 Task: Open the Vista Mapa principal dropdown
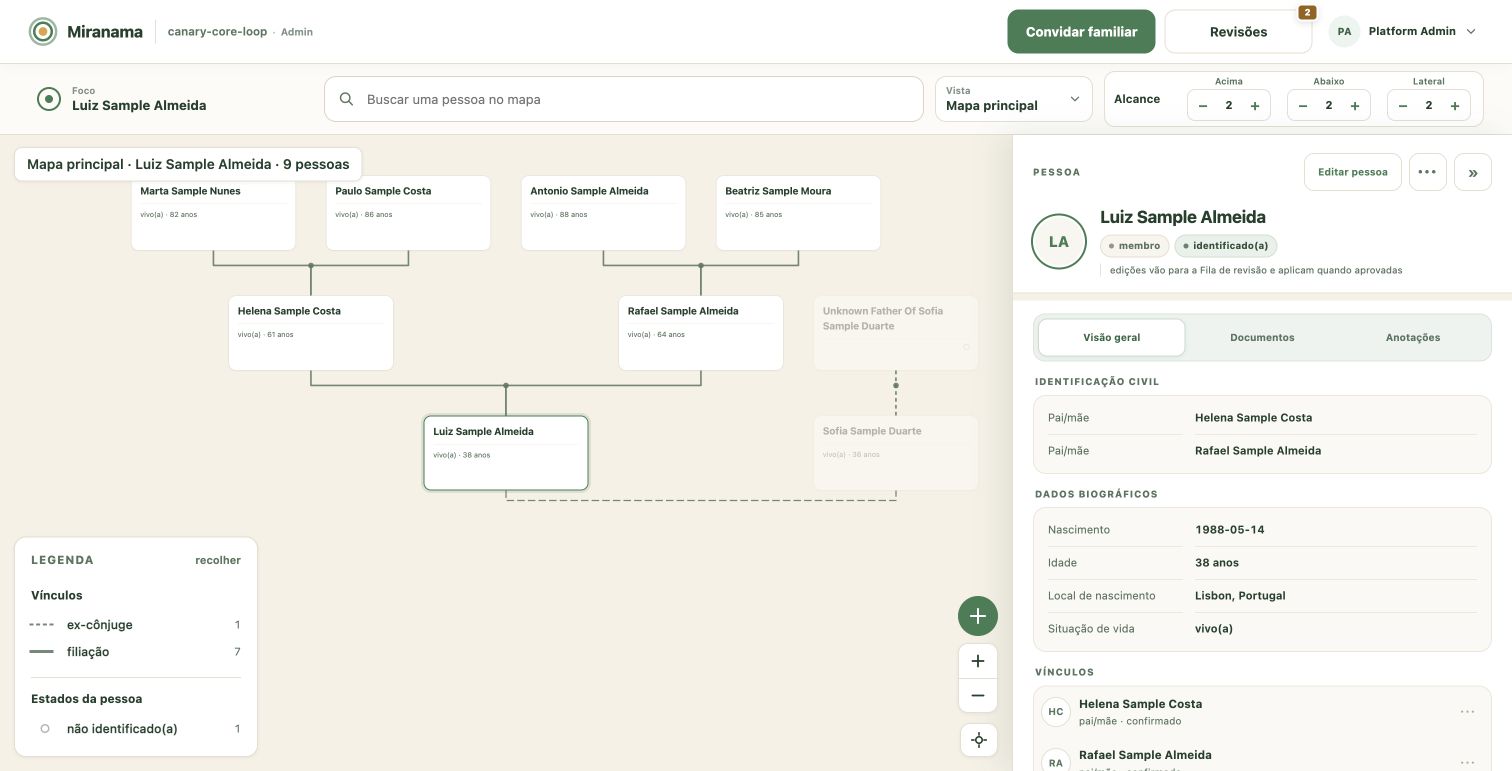pos(1014,99)
